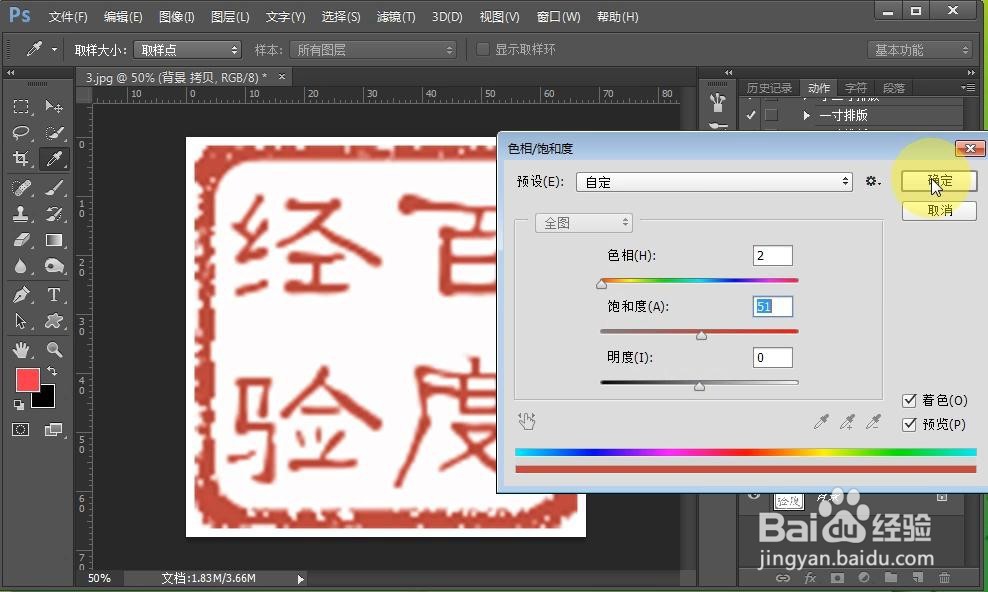Screen dimensions: 988x592
Task: Open the 全图 channel dropdown
Action: click(x=583, y=222)
